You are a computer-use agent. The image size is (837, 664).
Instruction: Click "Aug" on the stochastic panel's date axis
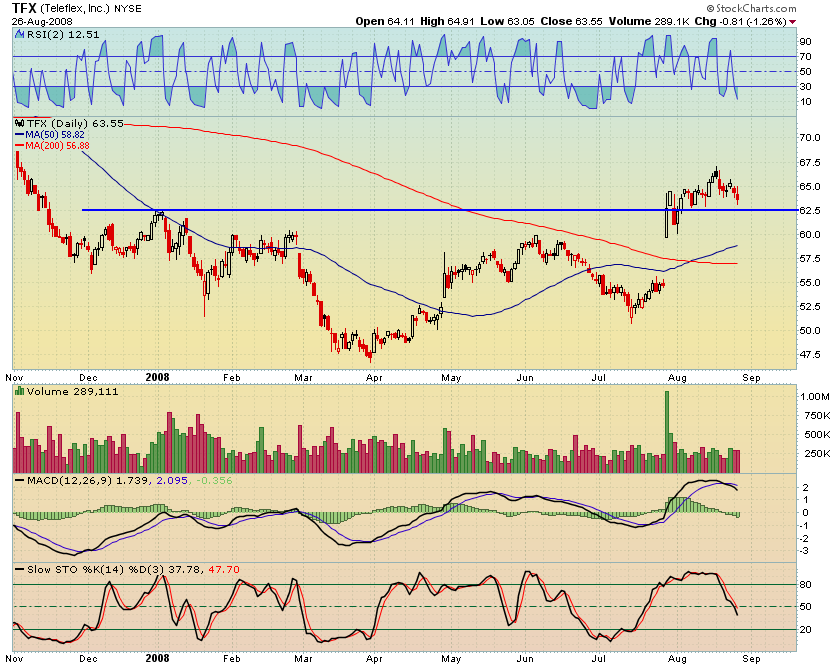click(x=677, y=659)
